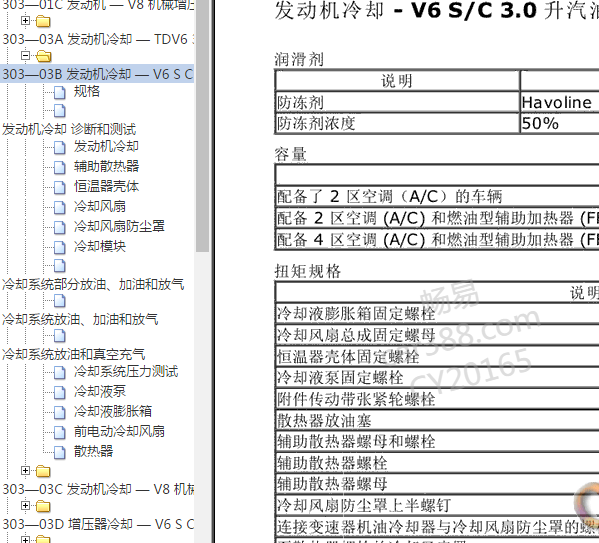This screenshot has width=599, height=543.
Task: Click the 50% concentration cell
Action: (x=560, y=123)
